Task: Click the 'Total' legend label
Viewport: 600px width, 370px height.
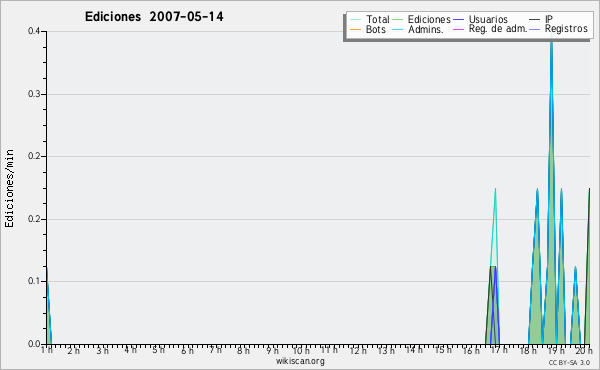Action: click(377, 19)
